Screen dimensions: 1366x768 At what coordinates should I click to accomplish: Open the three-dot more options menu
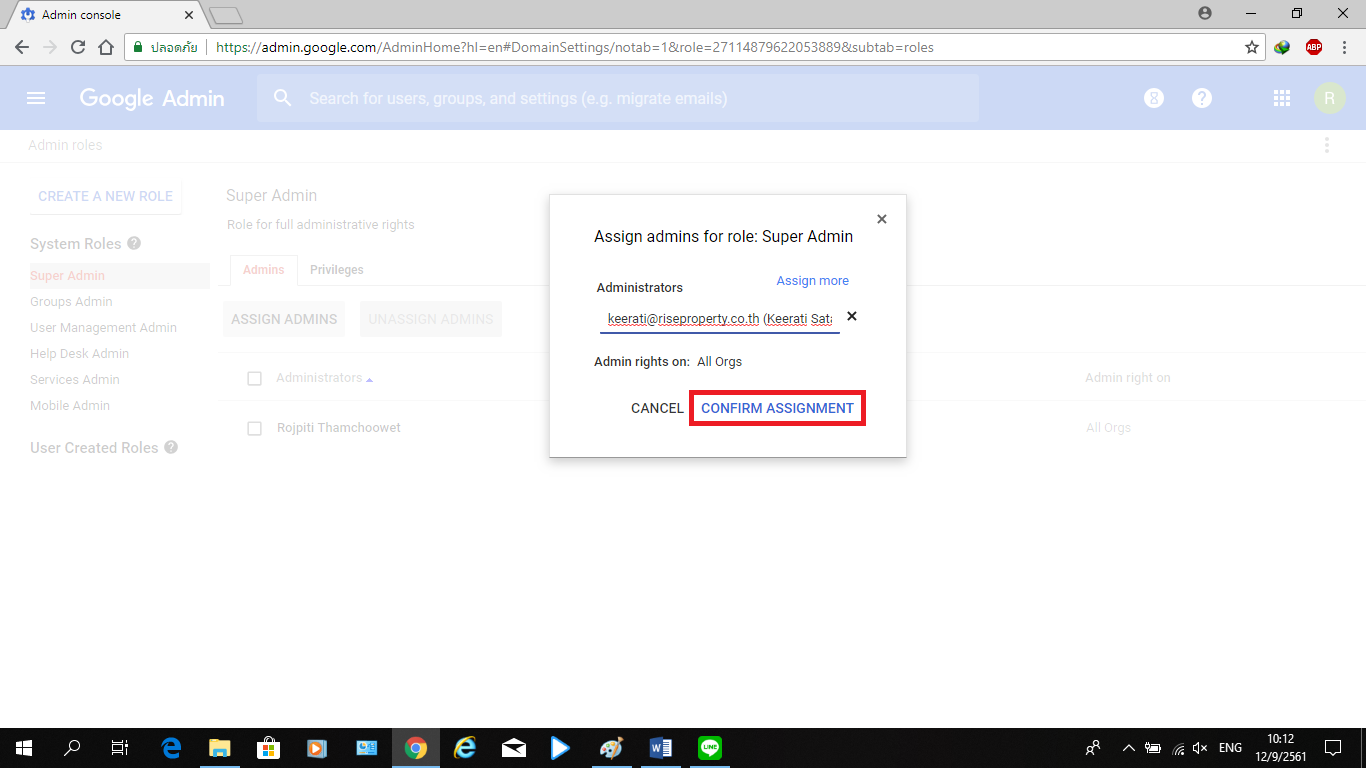tap(1327, 145)
